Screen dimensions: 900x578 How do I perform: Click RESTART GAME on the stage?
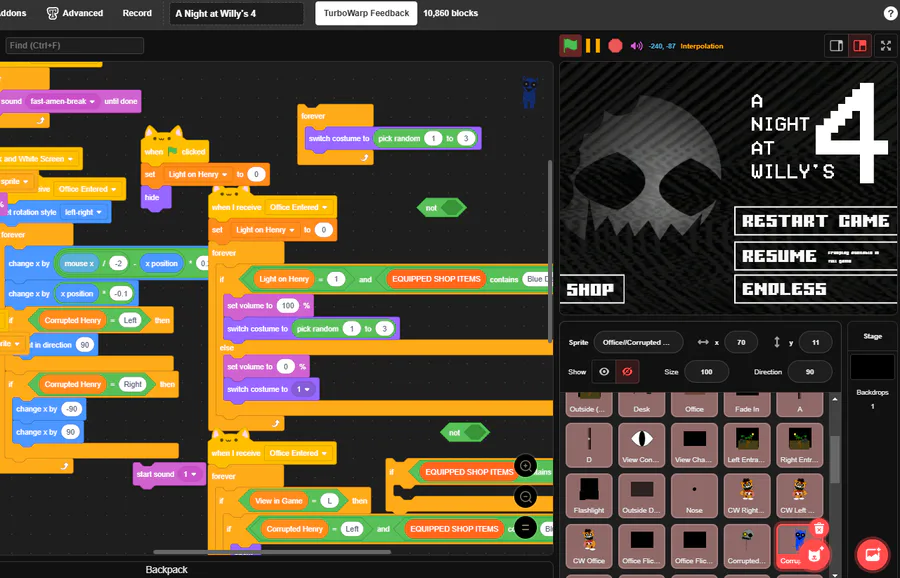[815, 221]
